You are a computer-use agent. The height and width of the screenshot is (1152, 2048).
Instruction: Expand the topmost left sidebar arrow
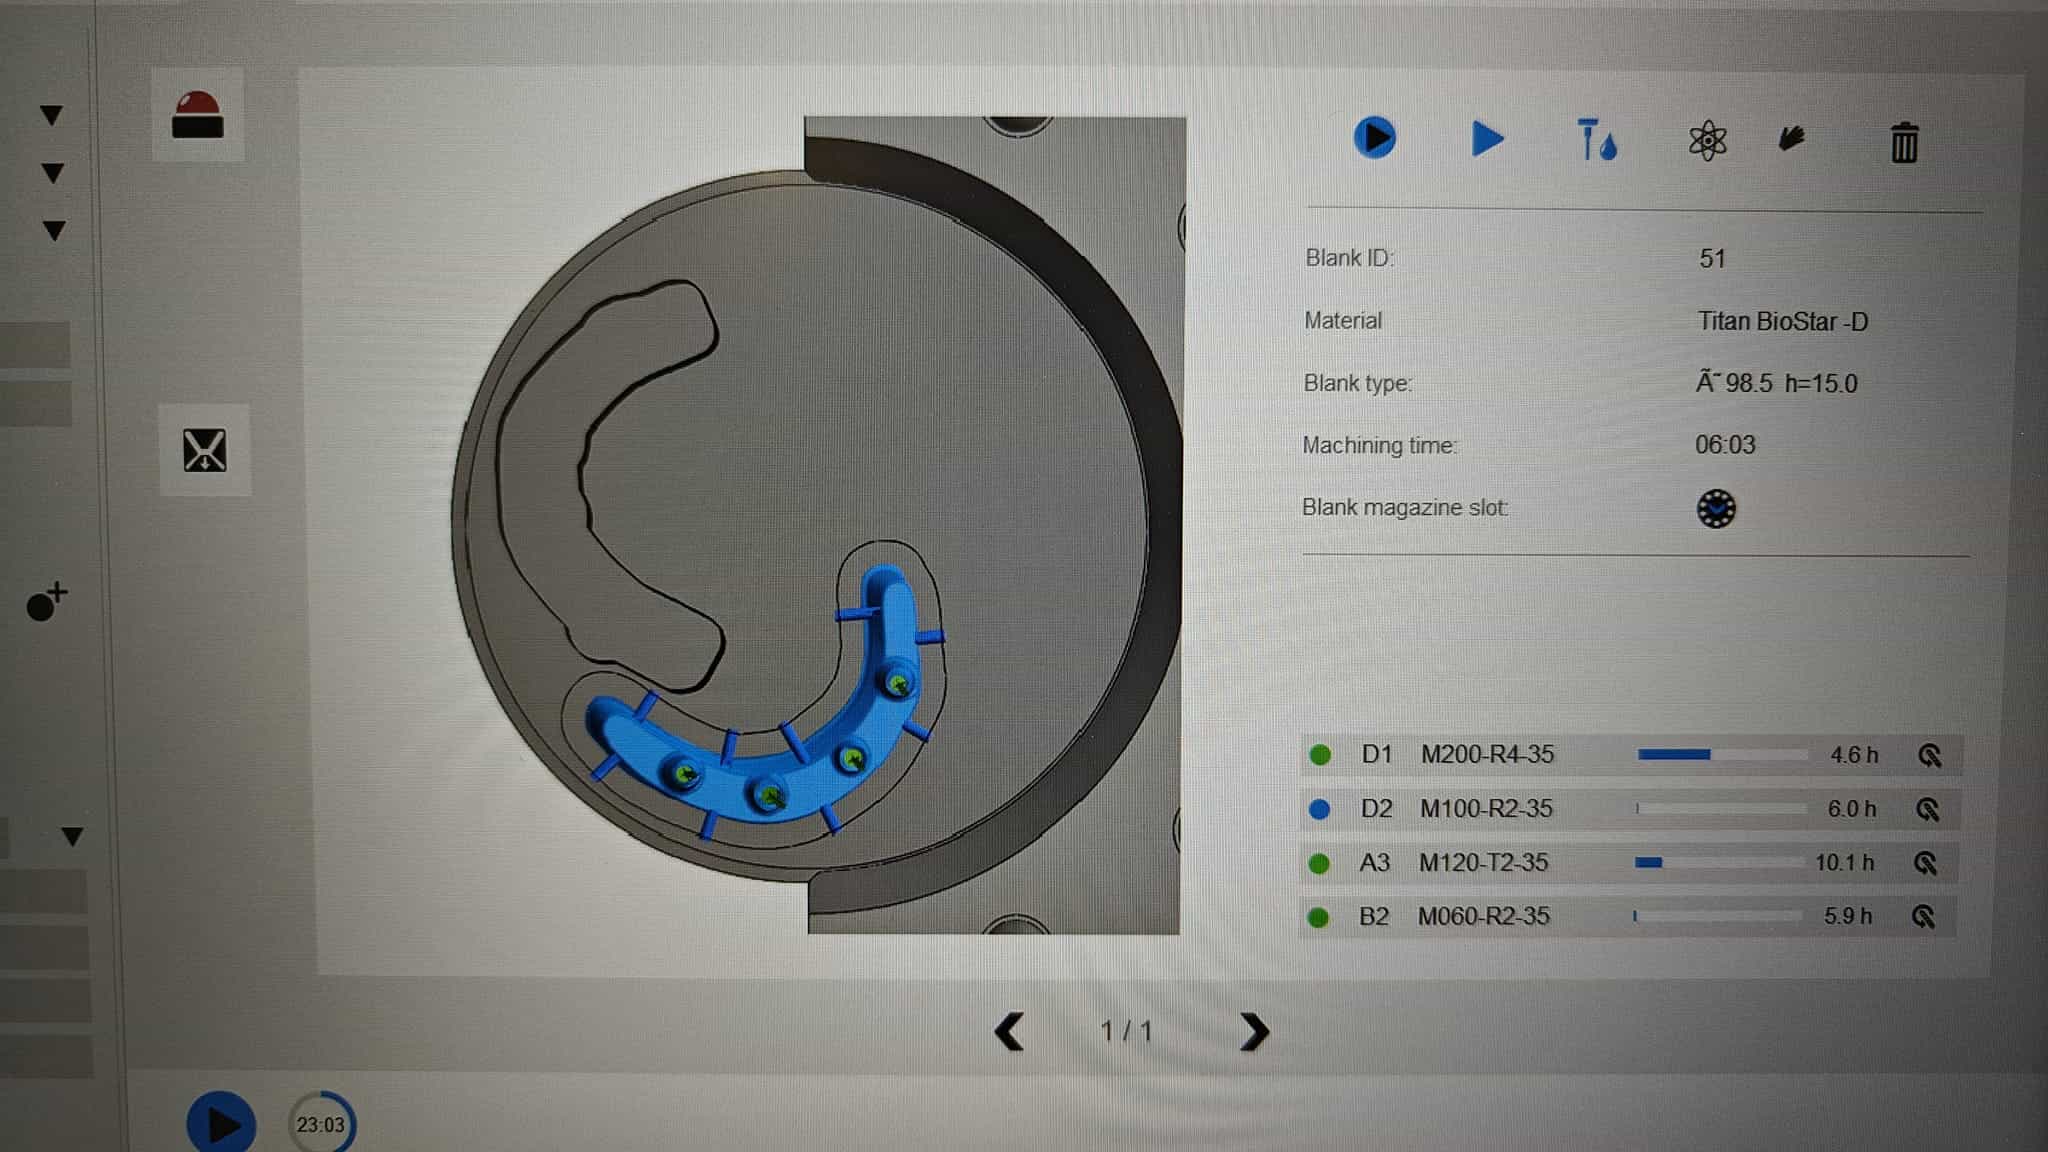[x=52, y=116]
